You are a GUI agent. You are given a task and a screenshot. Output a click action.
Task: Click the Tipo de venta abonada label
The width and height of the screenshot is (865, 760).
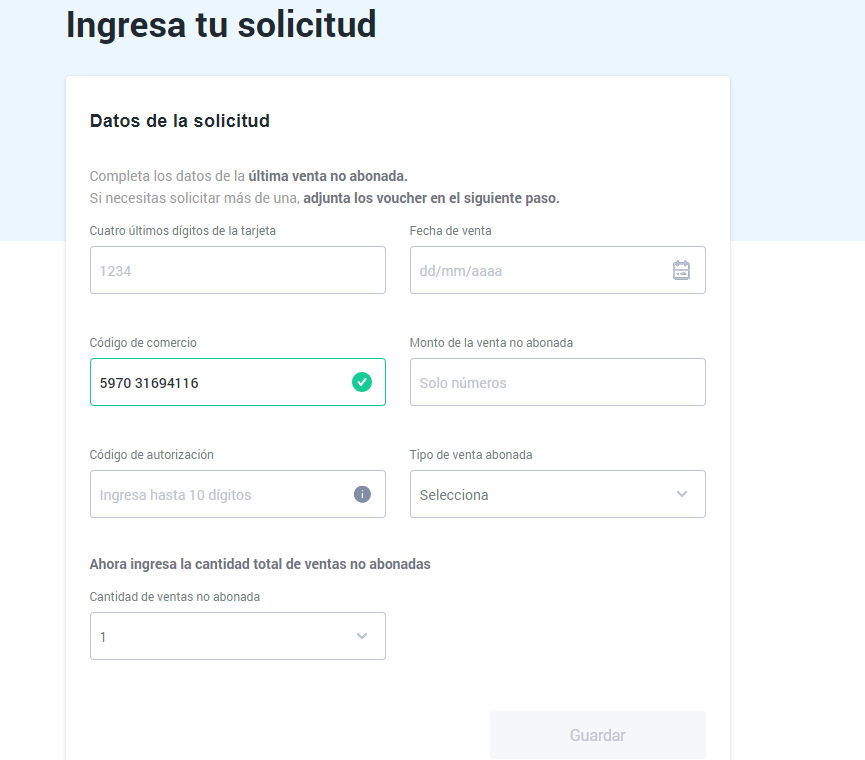[x=471, y=454]
